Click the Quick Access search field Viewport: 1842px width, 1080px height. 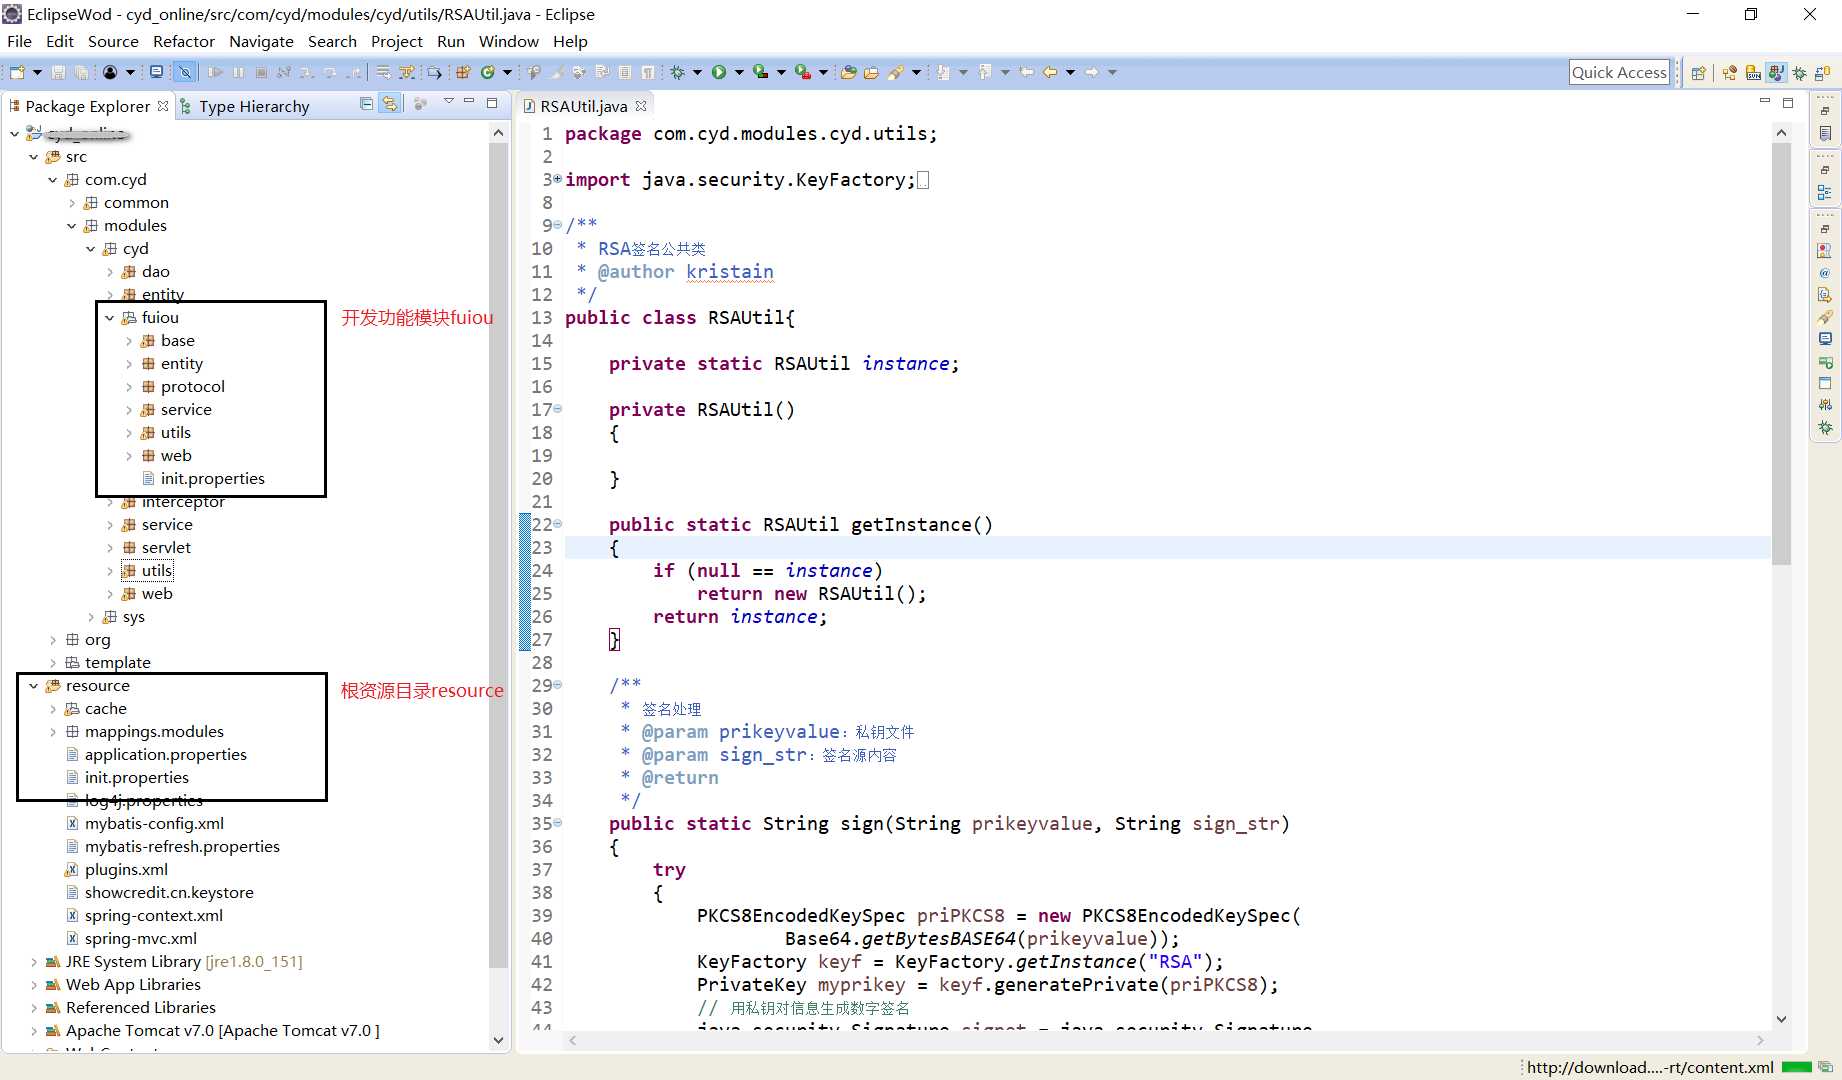1619,72
